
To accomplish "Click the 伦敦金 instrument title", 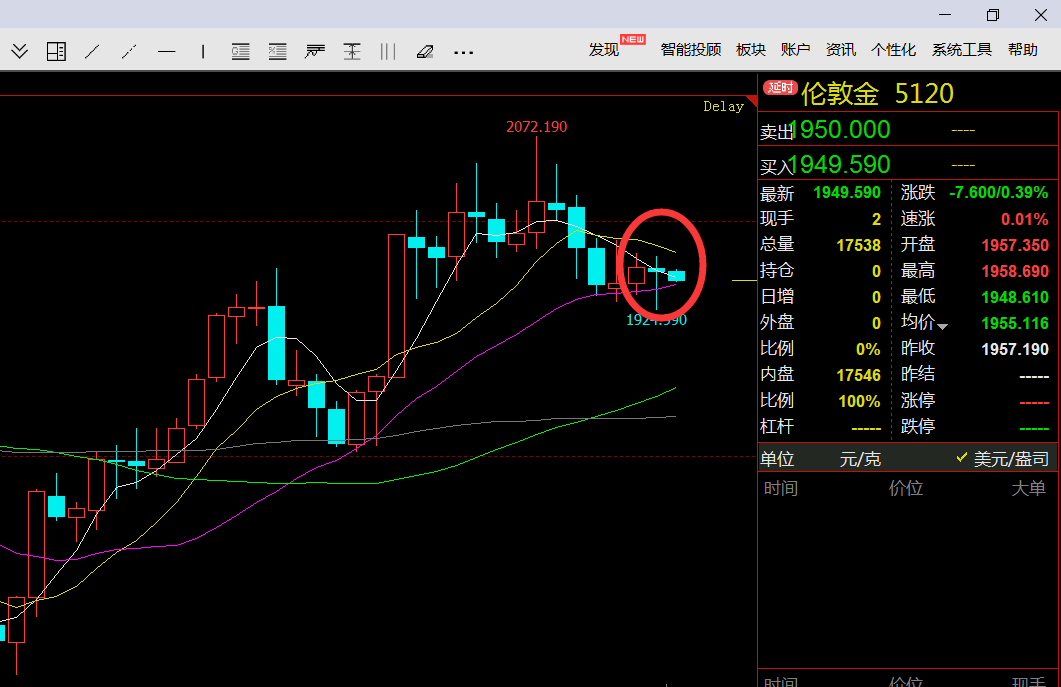I will click(840, 94).
